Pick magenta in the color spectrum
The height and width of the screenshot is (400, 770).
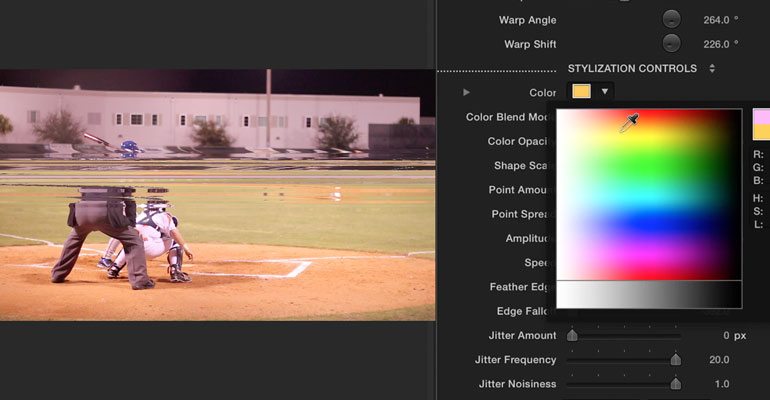(x=648, y=255)
